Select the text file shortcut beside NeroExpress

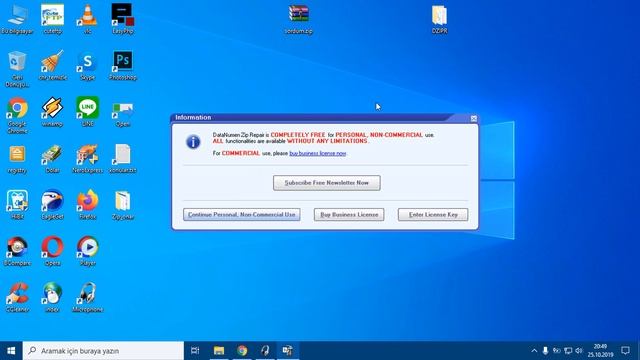click(x=122, y=159)
